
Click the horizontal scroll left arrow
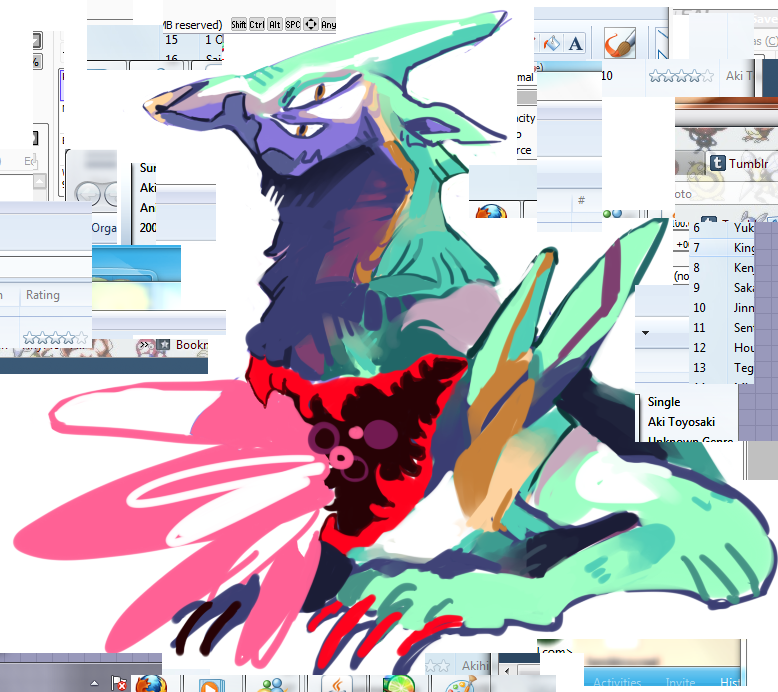507,671
